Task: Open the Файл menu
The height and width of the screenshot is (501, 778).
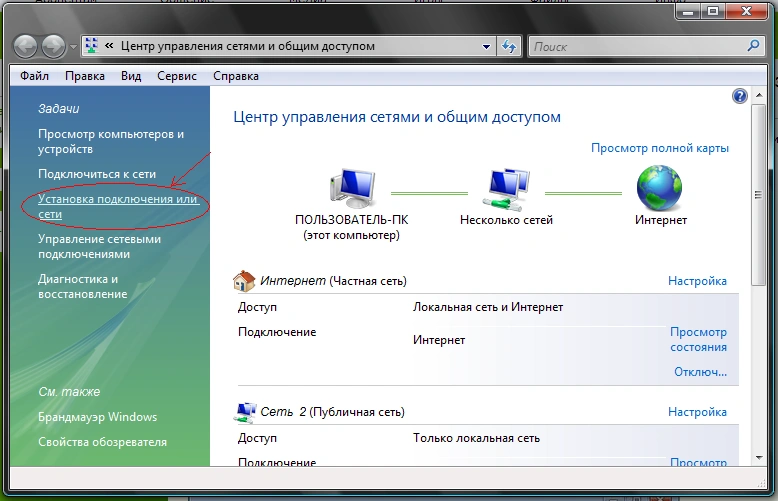Action: 34,76
